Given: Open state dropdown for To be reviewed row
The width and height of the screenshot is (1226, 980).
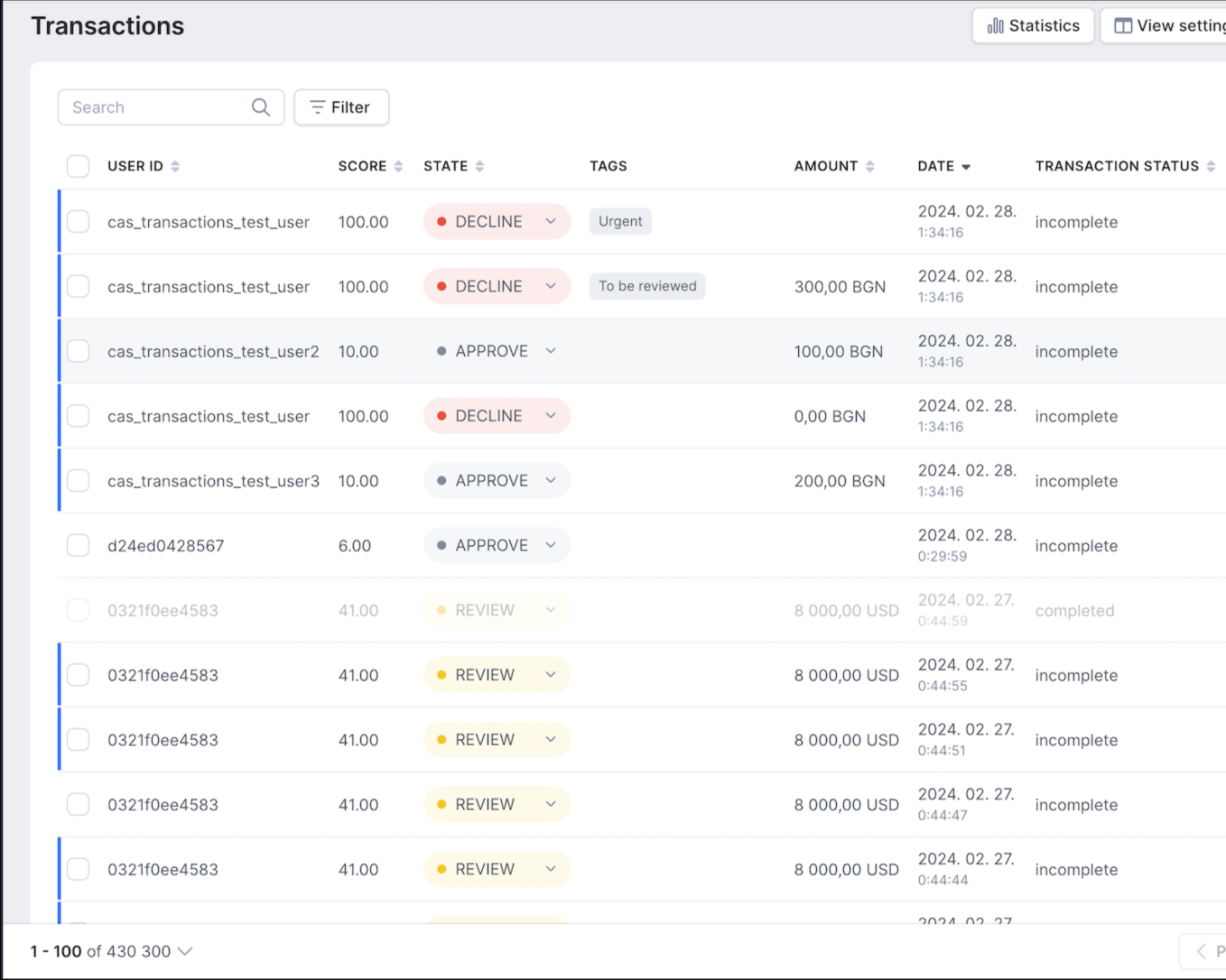Looking at the screenshot, I should [497, 287].
